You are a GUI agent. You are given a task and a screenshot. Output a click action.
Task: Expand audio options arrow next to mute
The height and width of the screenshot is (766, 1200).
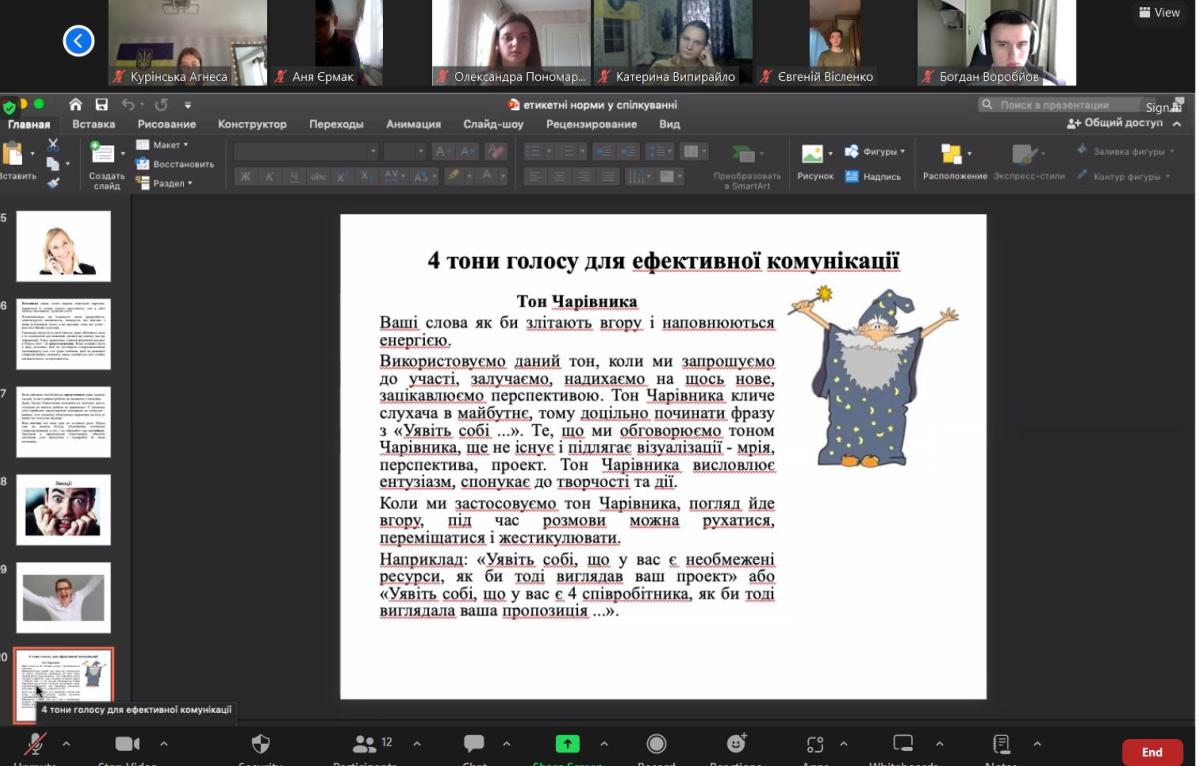[x=67, y=744]
